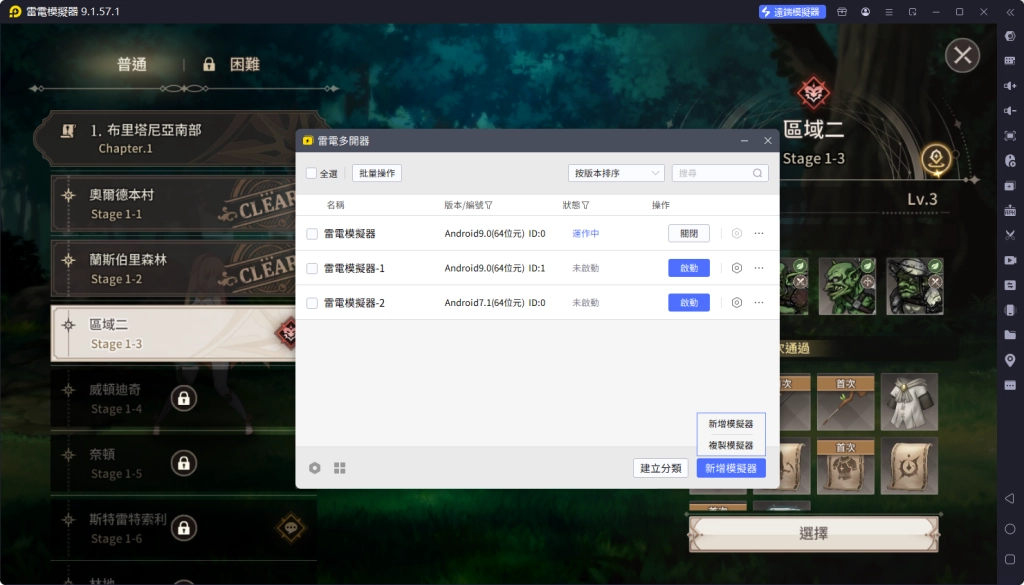Open more options ellipsis for 雷電模擬器-1
The height and width of the screenshot is (585, 1024).
[759, 268]
